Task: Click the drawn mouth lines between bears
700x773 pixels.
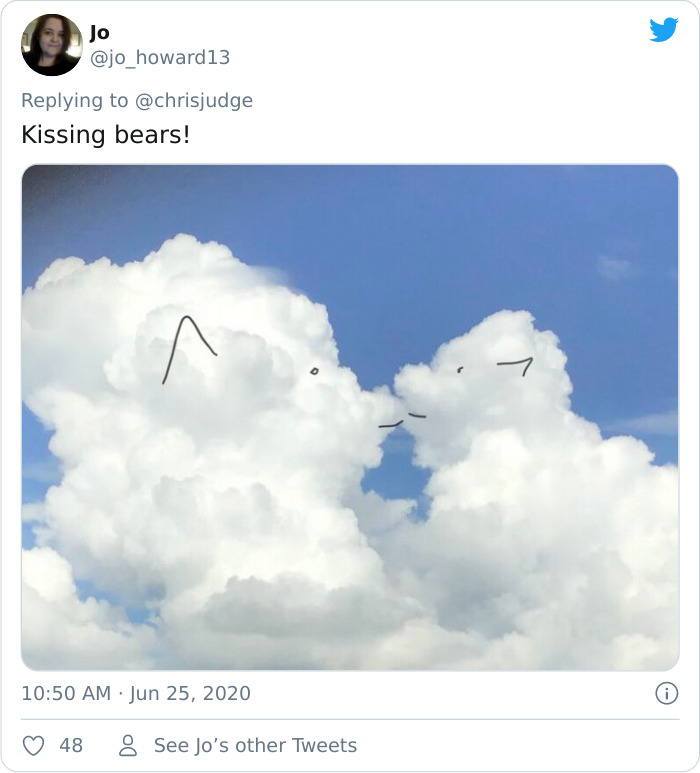Action: click(x=402, y=420)
